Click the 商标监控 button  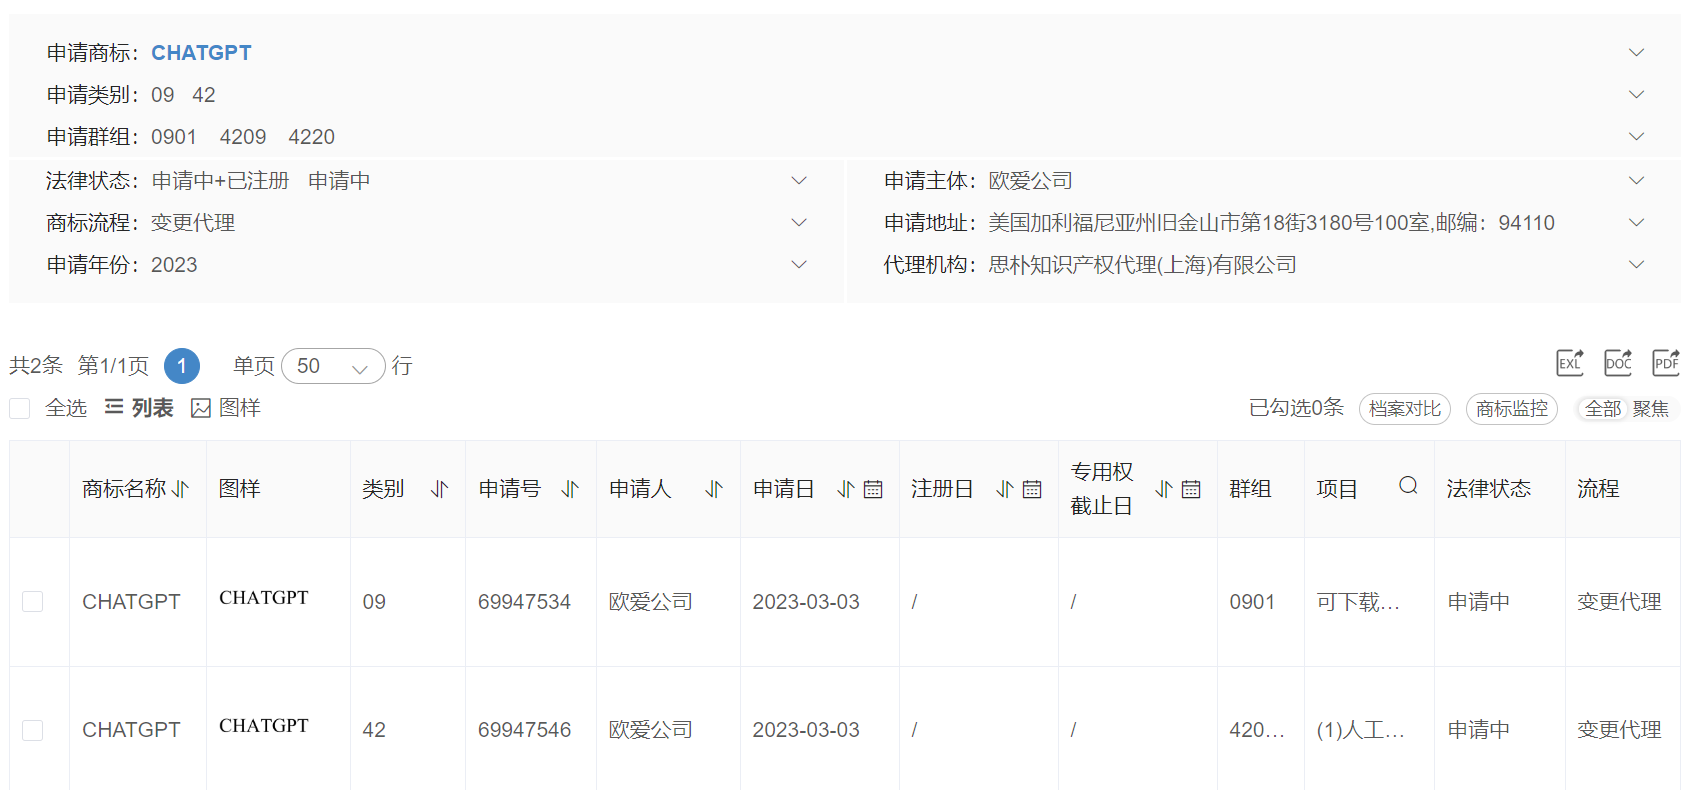tap(1511, 409)
